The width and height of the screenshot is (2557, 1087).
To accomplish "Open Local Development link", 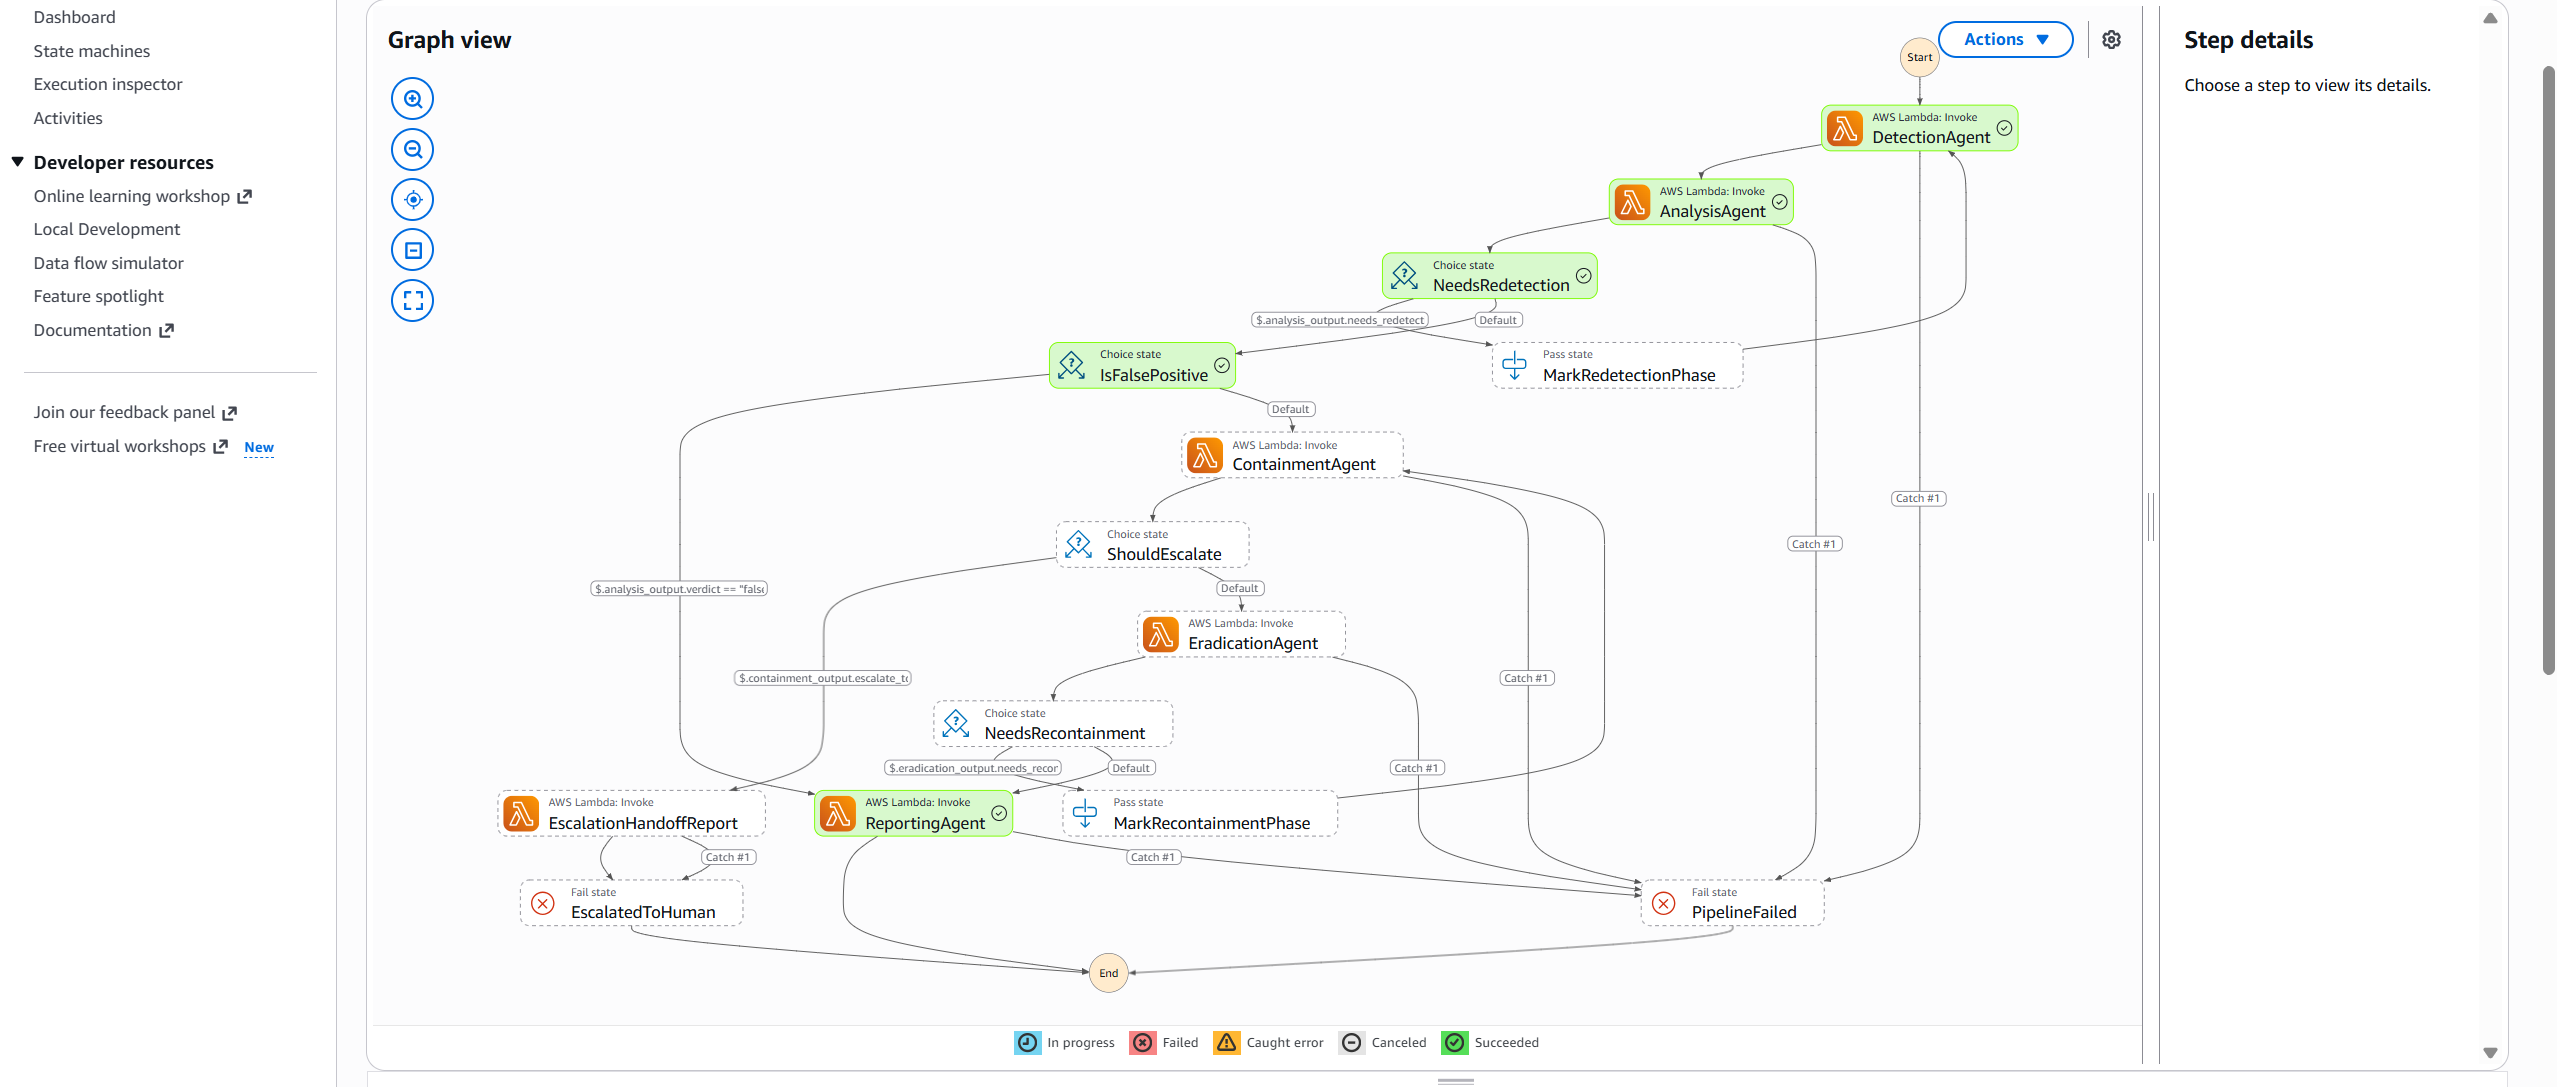I will point(107,229).
